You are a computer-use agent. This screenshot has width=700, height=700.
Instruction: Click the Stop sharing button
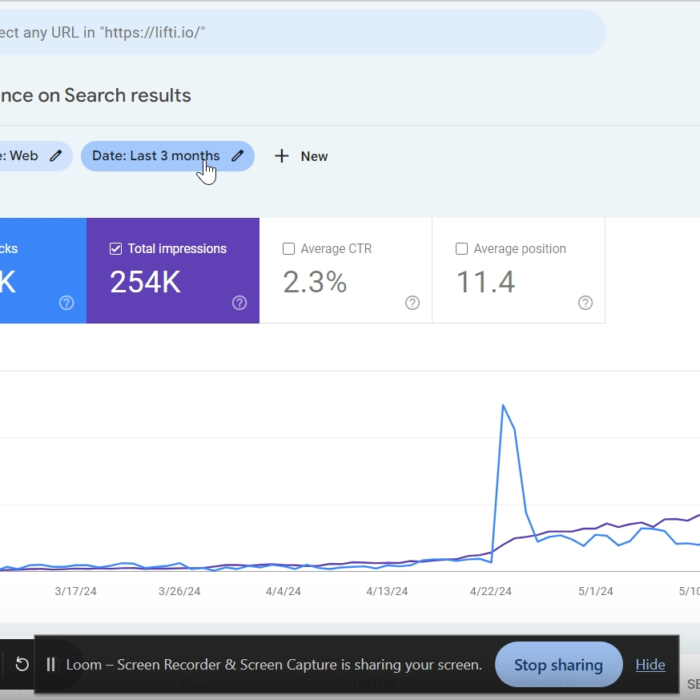[x=558, y=665]
